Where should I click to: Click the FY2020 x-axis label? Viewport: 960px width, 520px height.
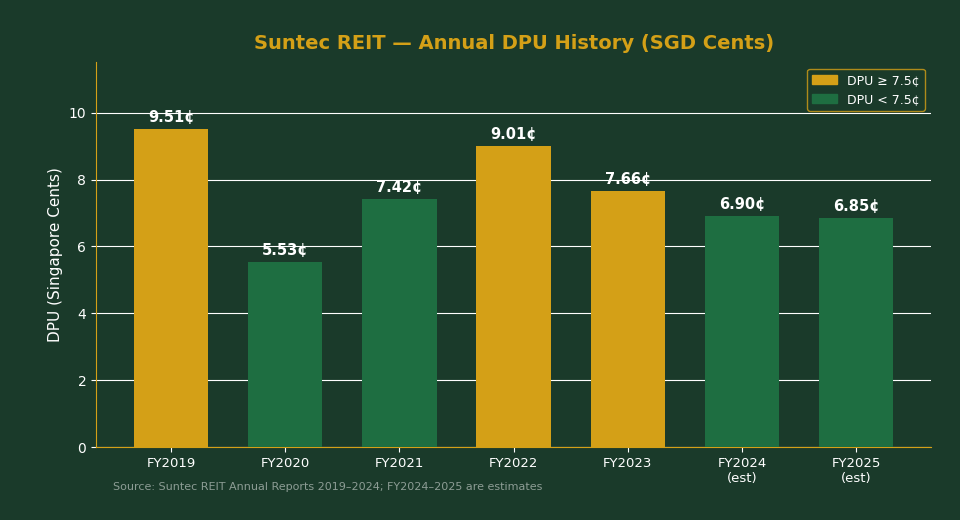click(285, 463)
